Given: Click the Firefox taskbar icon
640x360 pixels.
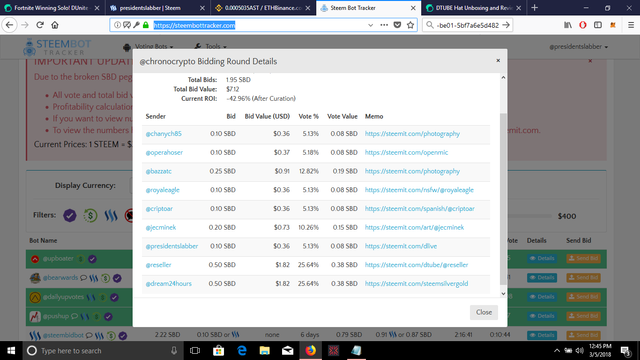Looking at the screenshot, I should point(310,351).
